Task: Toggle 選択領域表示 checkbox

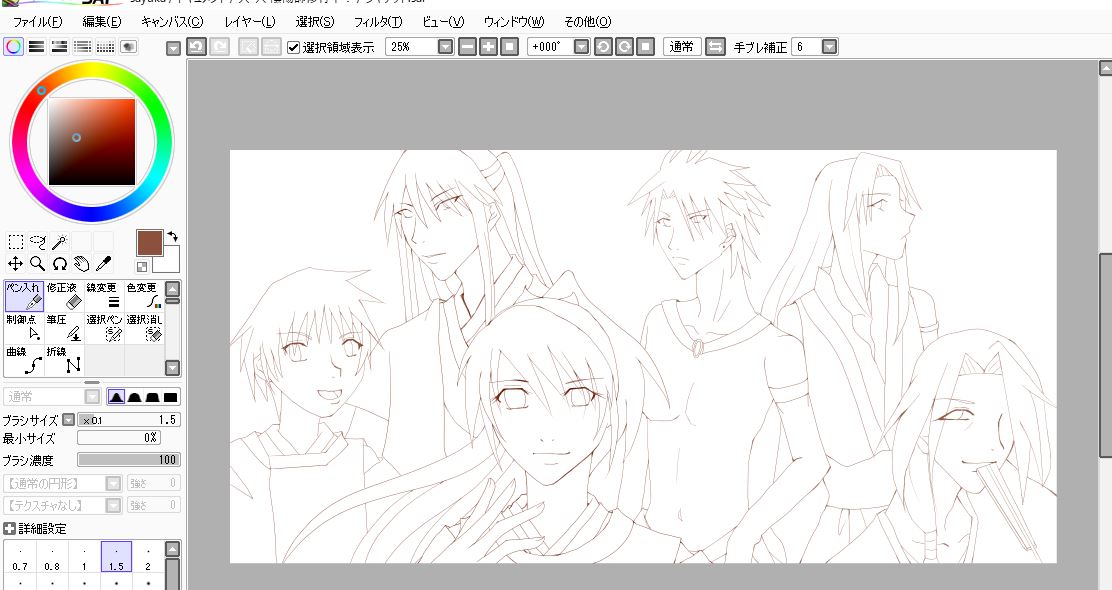Action: tap(294, 47)
